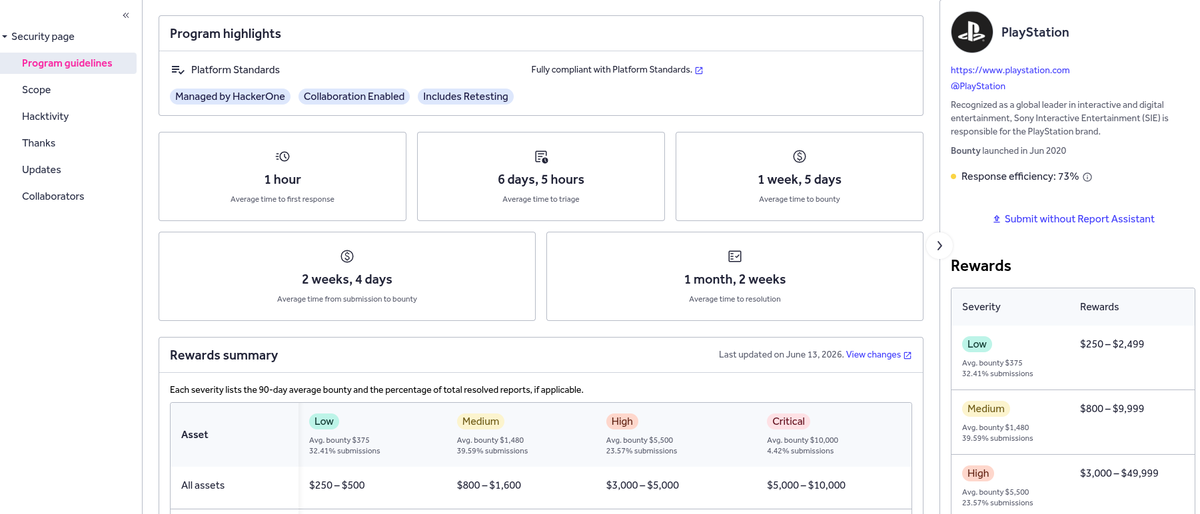Open the View changes link
This screenshot has width=1200, height=514.
873,355
